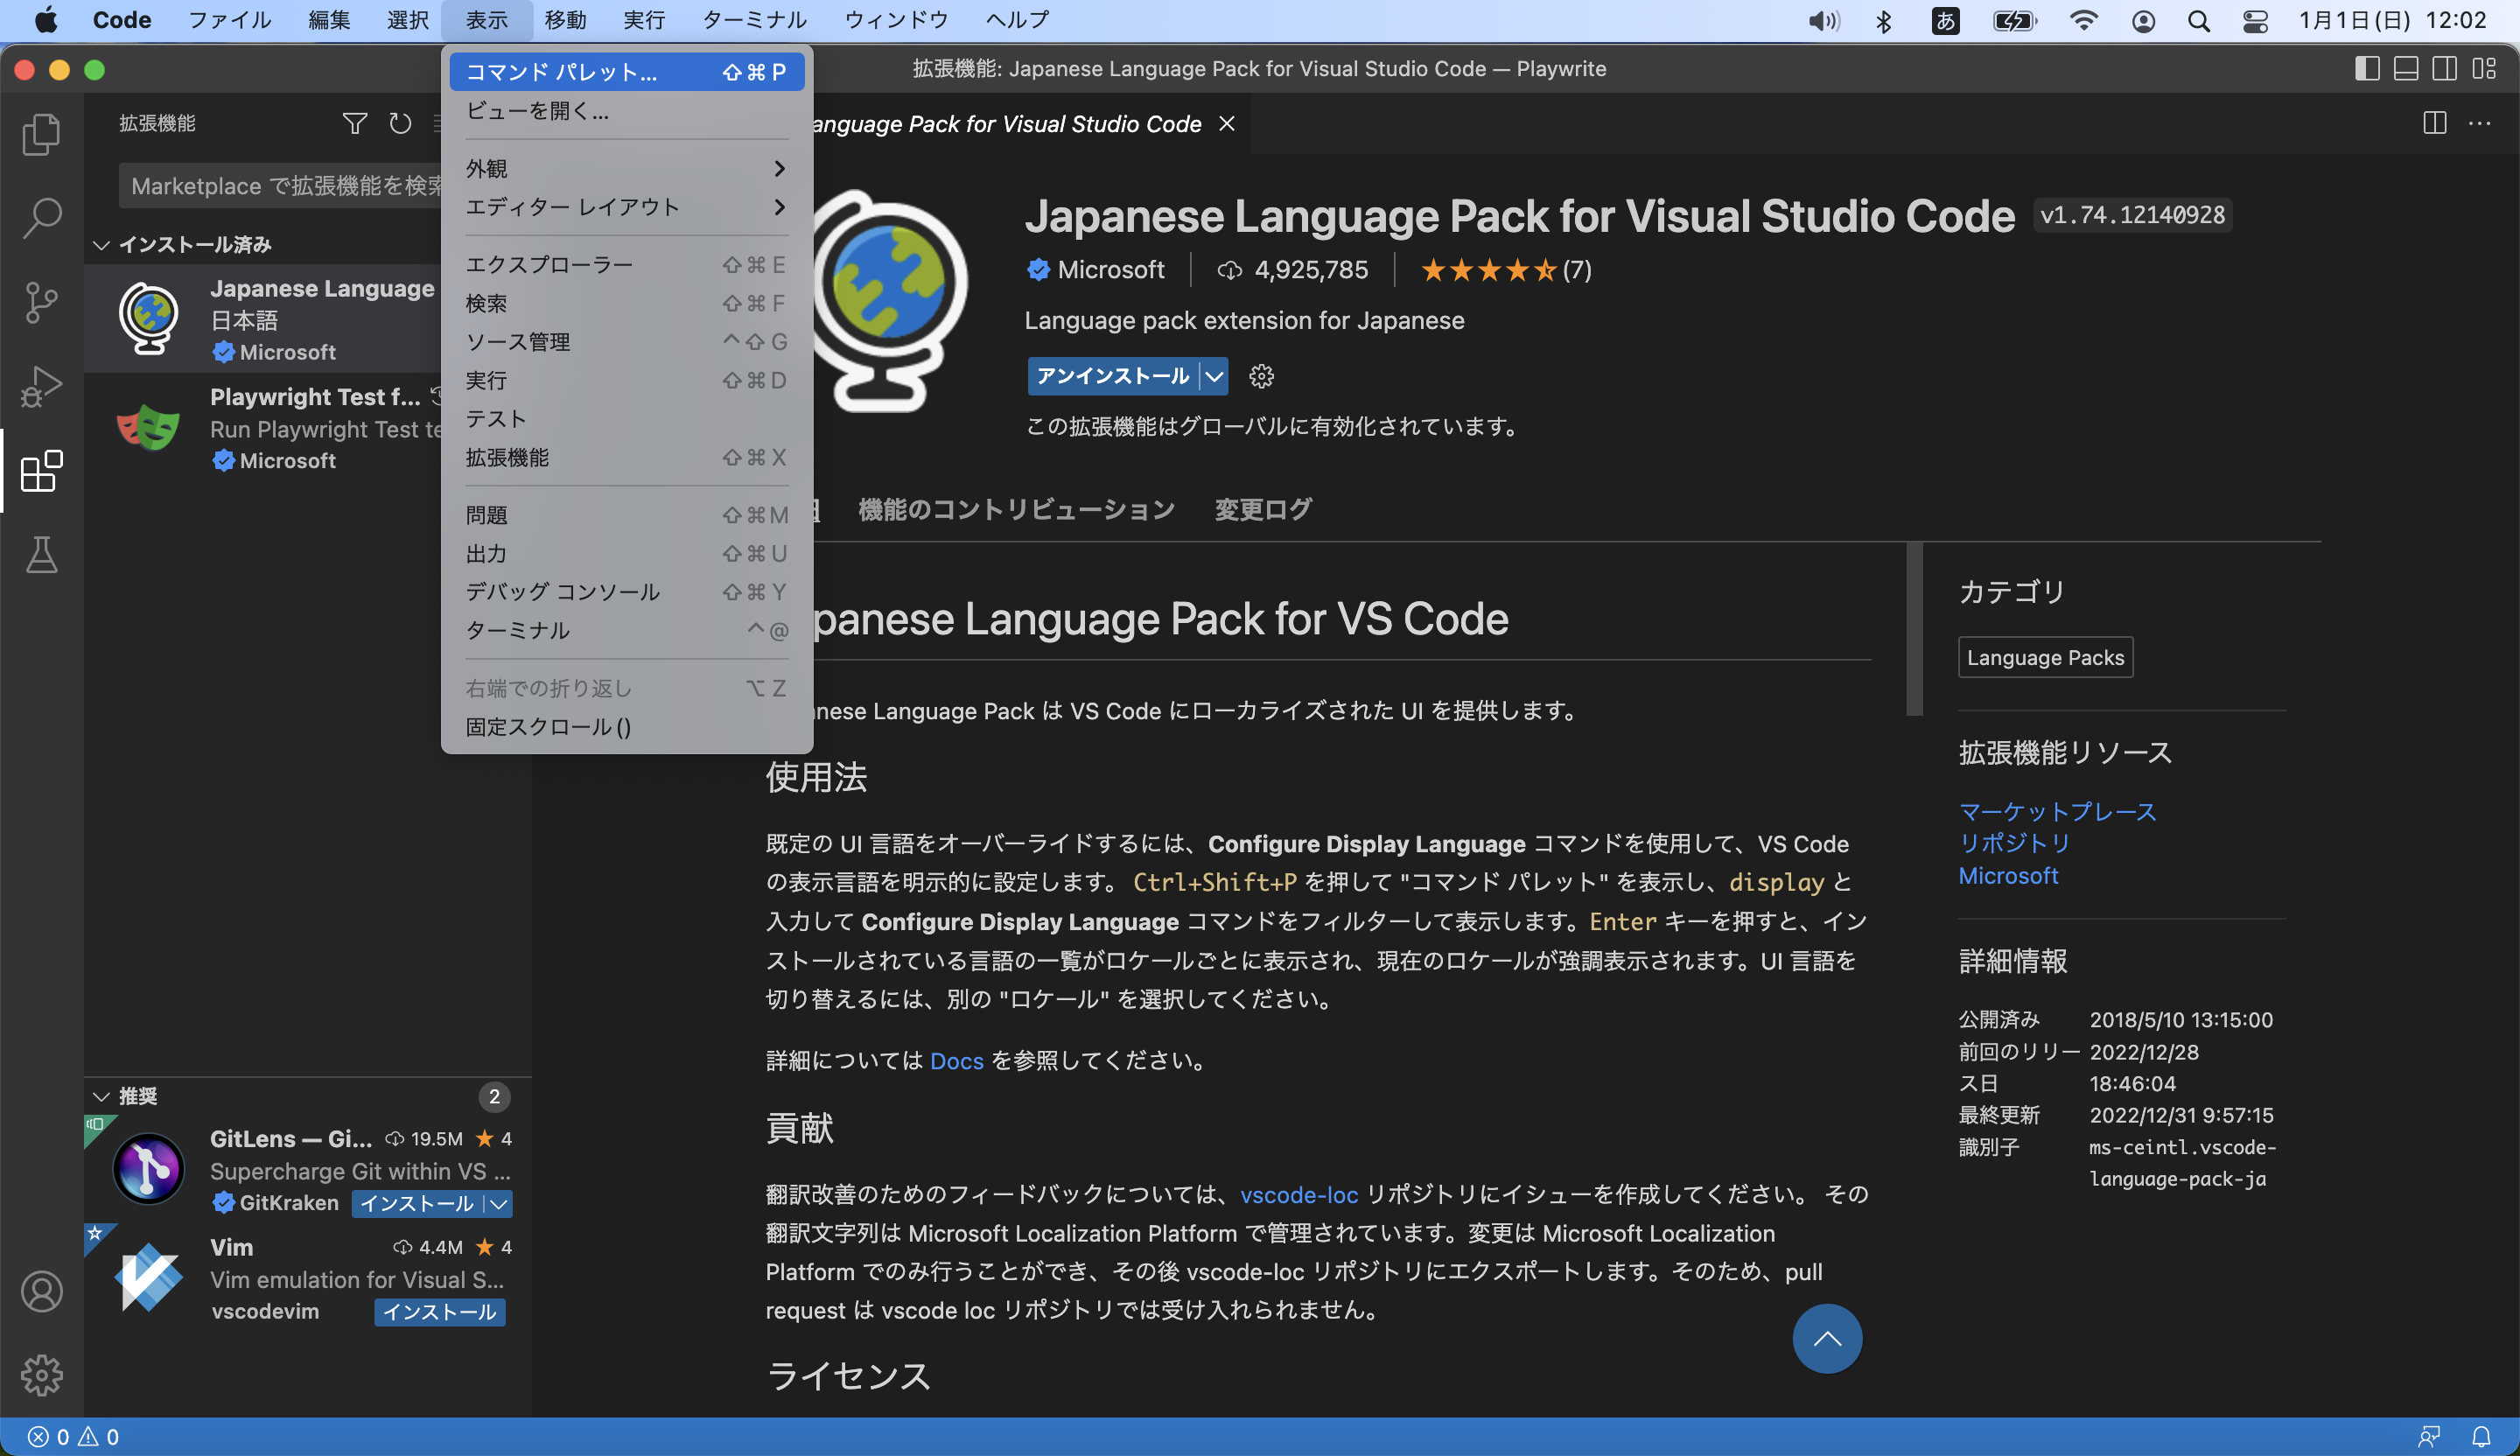This screenshot has height=1456, width=2520.
Task: Click errors and warnings status bar indicator
Action: [73, 1436]
